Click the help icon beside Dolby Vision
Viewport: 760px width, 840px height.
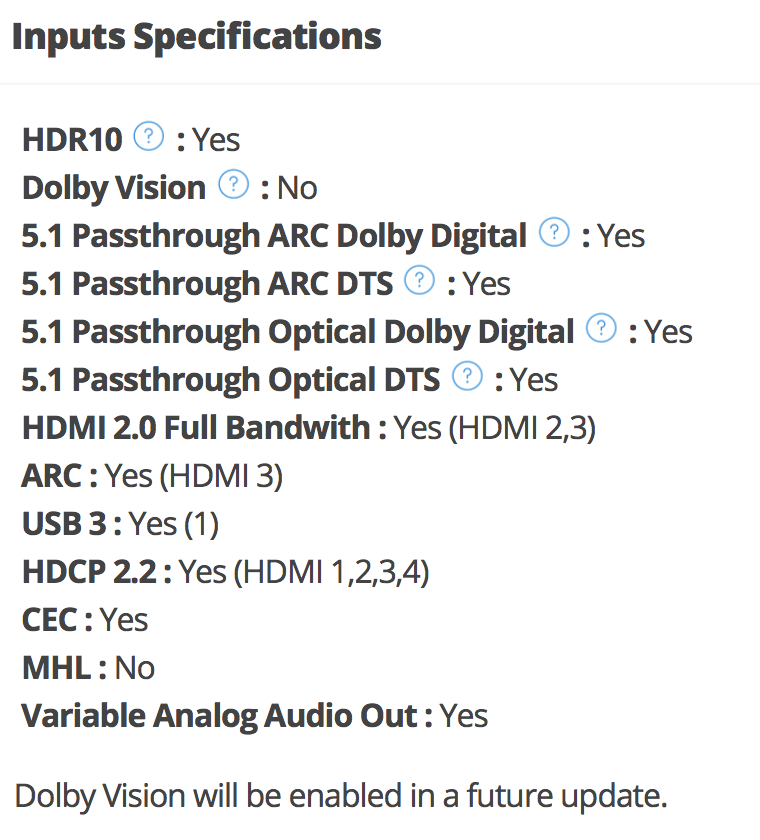pyautogui.click(x=233, y=185)
